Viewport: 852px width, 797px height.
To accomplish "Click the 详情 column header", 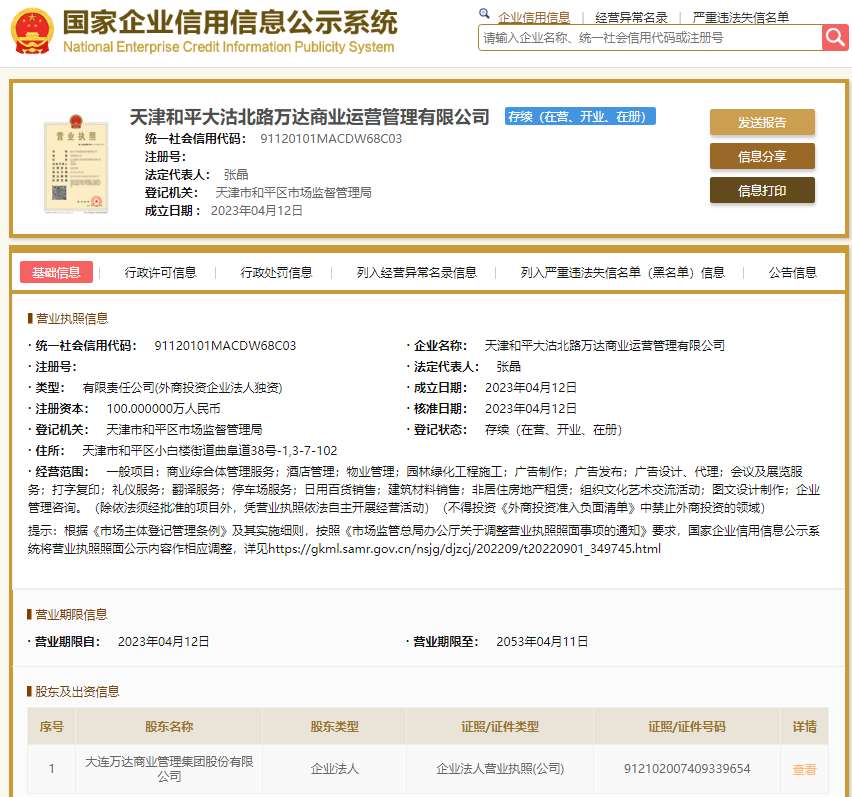I will point(804,726).
